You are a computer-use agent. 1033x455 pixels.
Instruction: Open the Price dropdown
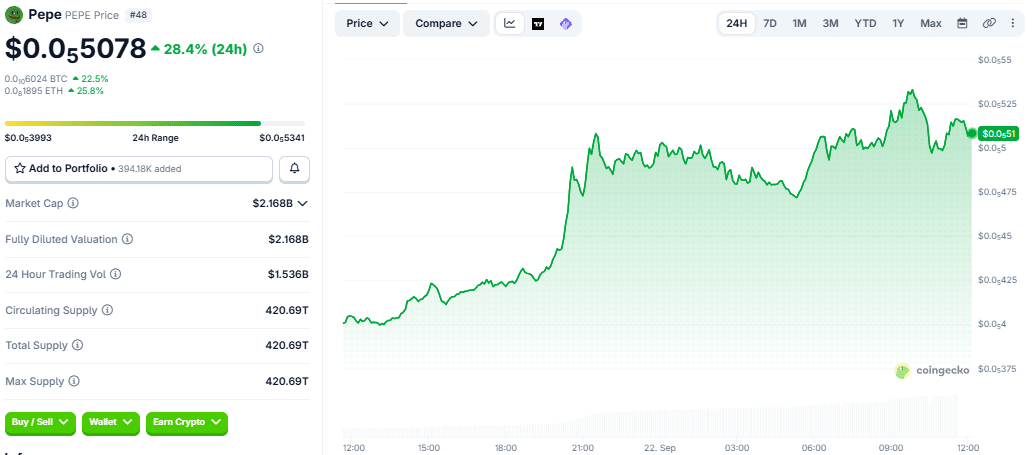click(368, 24)
